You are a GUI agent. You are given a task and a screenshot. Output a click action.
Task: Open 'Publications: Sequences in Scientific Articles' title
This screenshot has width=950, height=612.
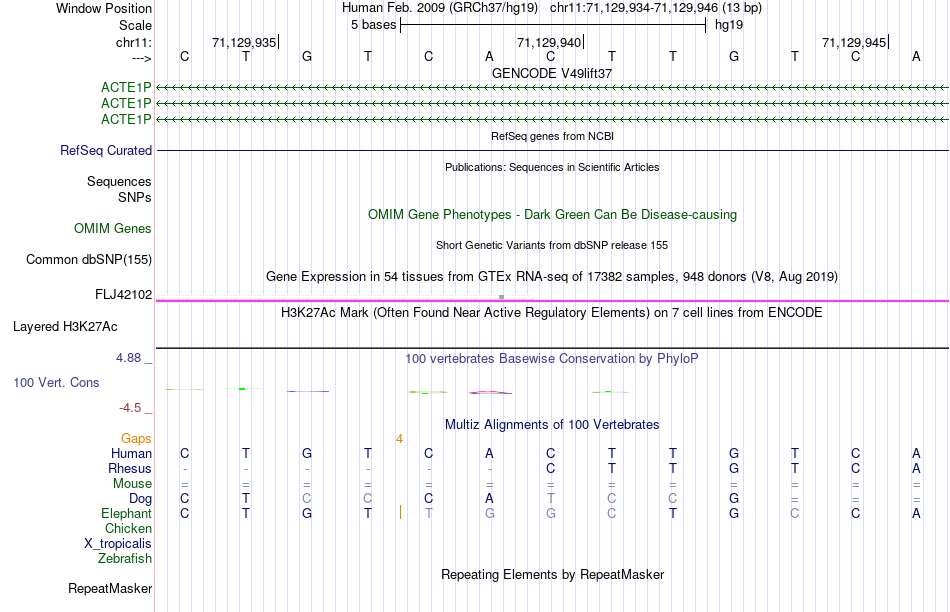pyautogui.click(x=552, y=167)
